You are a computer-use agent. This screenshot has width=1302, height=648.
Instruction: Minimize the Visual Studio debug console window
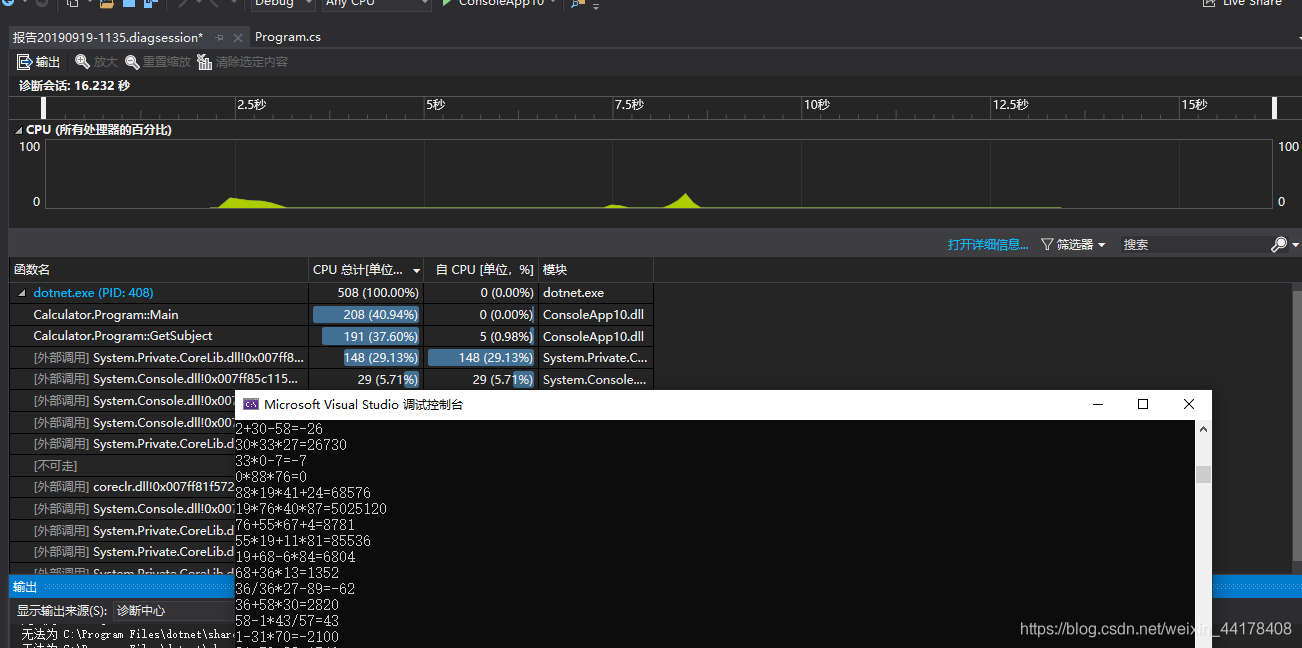coord(1098,405)
